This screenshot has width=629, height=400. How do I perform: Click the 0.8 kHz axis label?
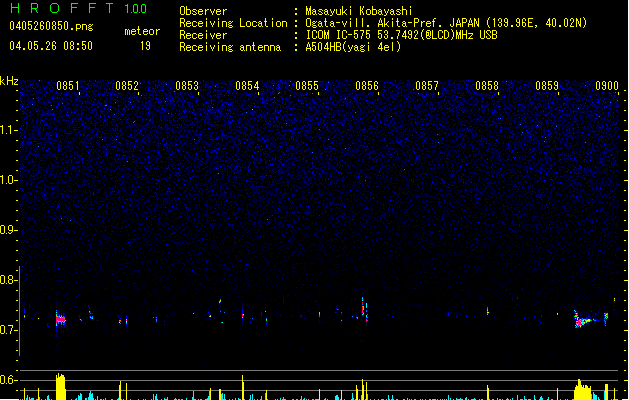[x=8, y=280]
